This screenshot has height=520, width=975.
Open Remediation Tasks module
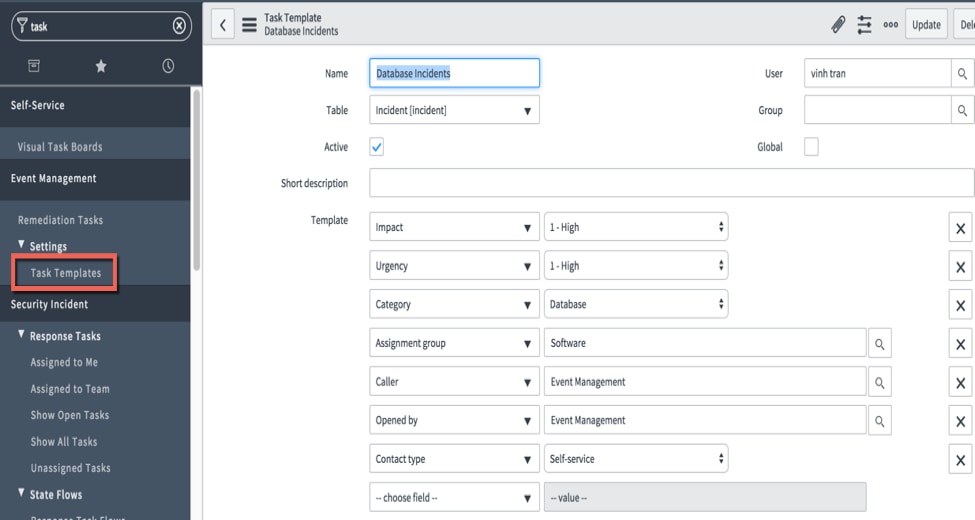(60, 220)
